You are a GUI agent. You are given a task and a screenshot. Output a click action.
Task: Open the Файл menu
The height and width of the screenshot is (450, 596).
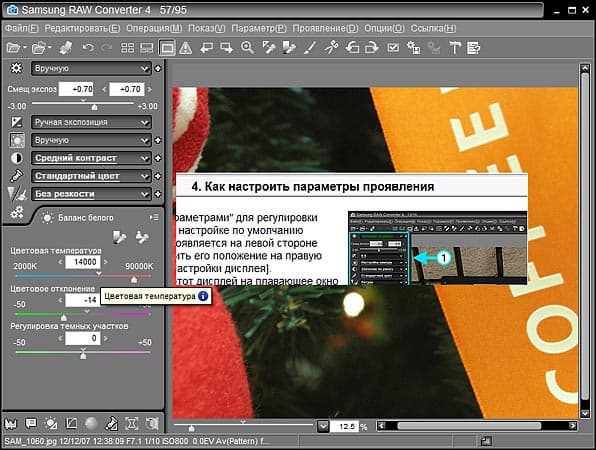point(22,29)
